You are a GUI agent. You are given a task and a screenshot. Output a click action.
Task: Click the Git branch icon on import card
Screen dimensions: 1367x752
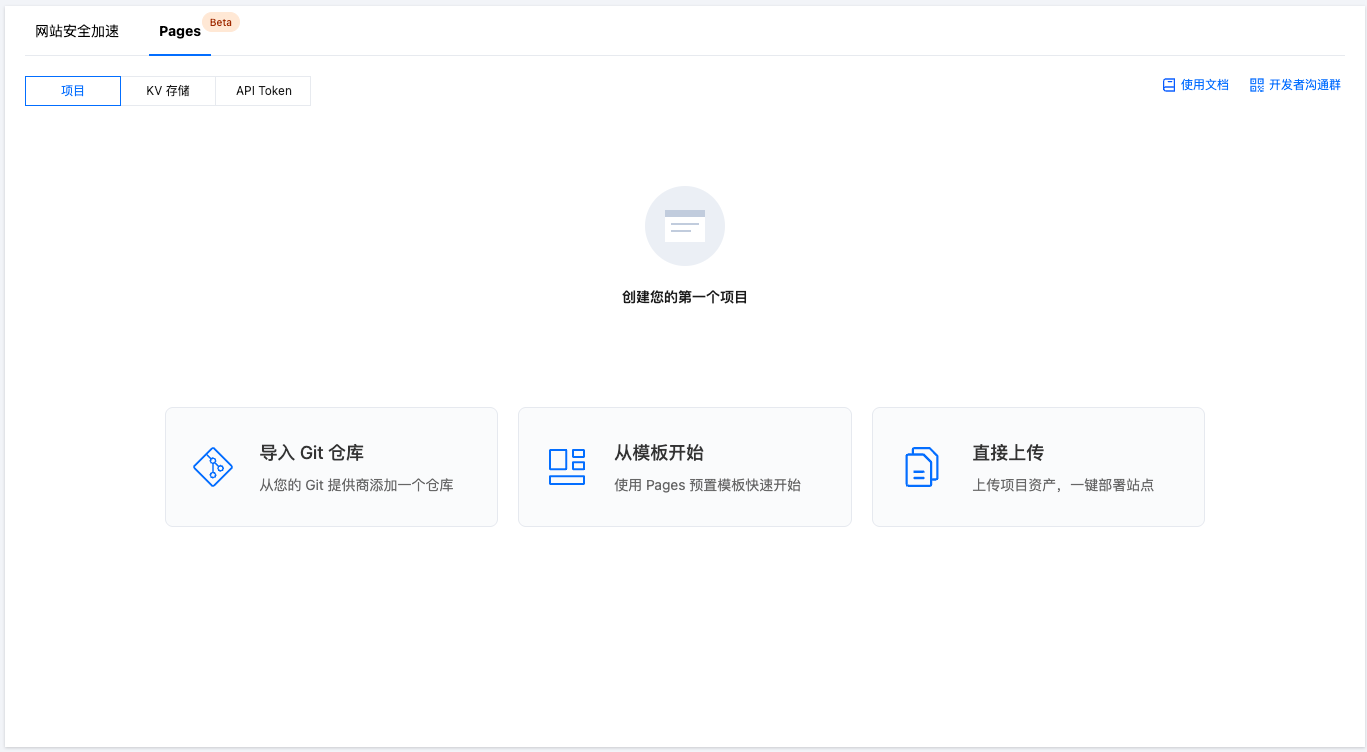212,467
